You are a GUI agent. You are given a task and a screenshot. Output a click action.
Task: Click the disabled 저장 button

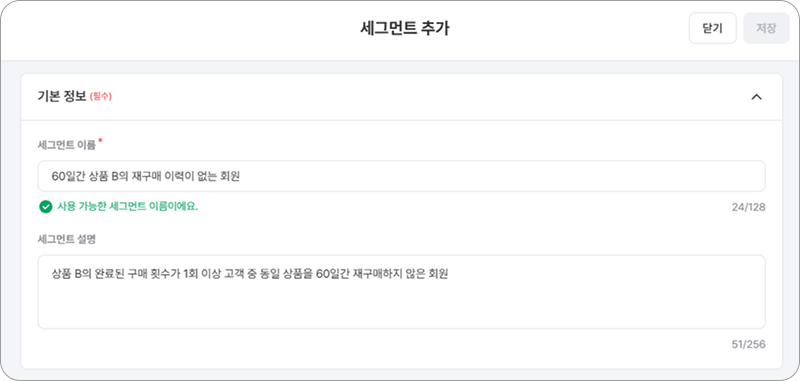pyautogui.click(x=766, y=28)
